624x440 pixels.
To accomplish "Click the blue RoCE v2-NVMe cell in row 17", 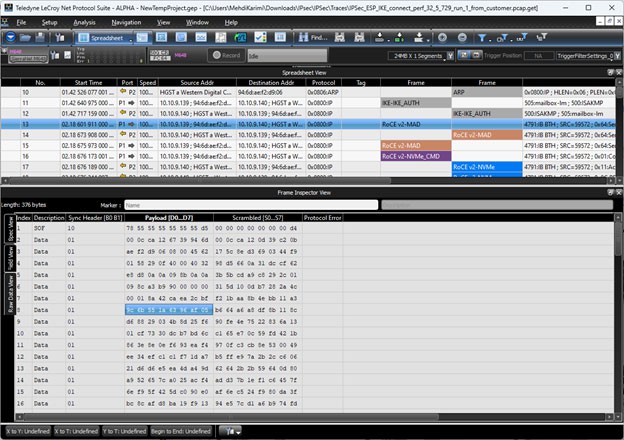I will (x=487, y=167).
